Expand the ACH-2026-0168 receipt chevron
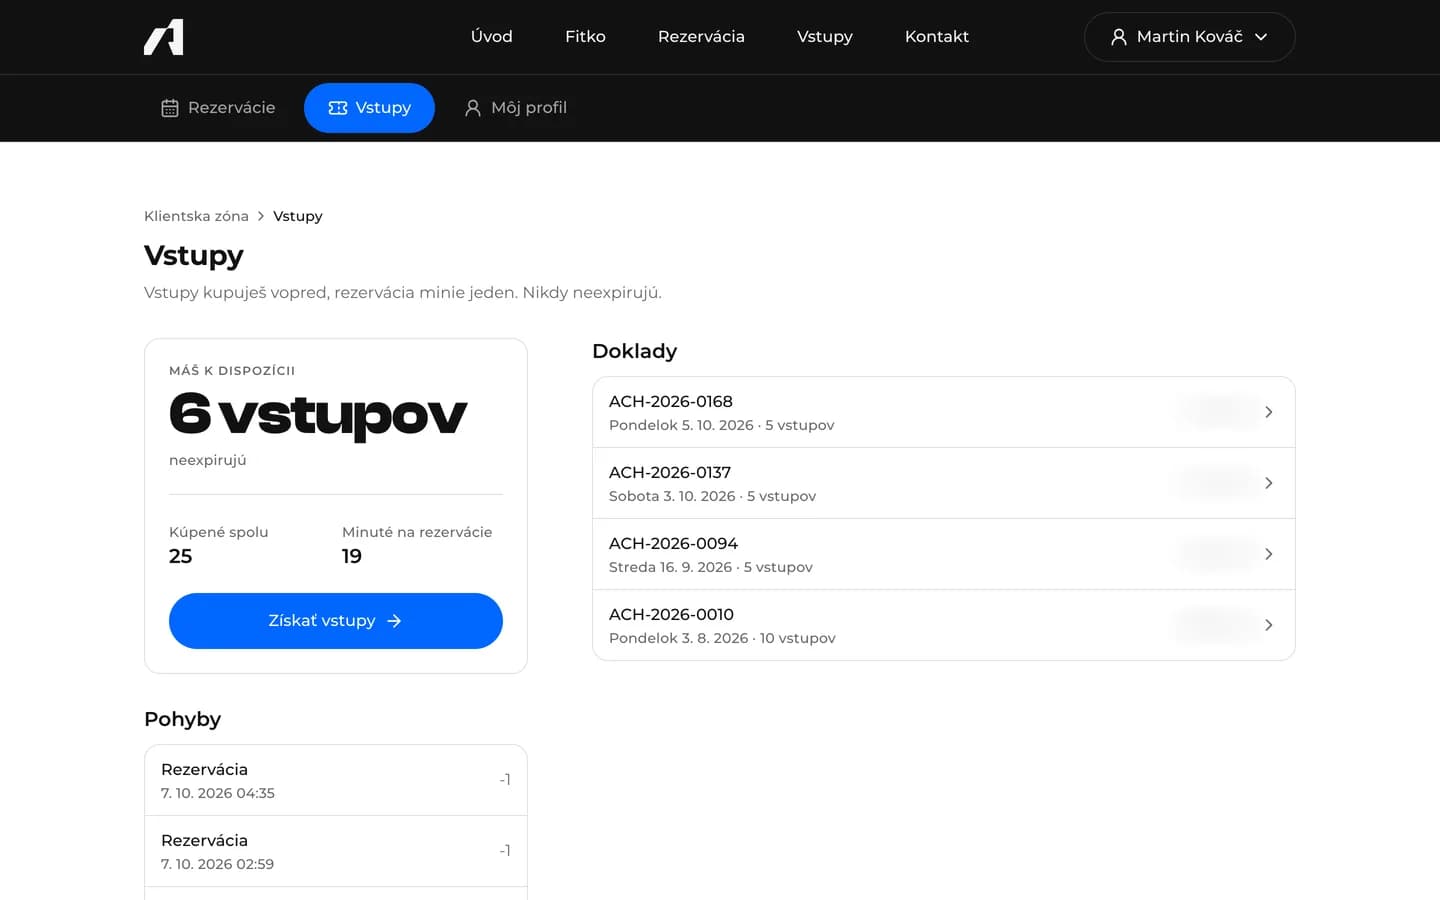The image size is (1440, 900). tap(1268, 412)
